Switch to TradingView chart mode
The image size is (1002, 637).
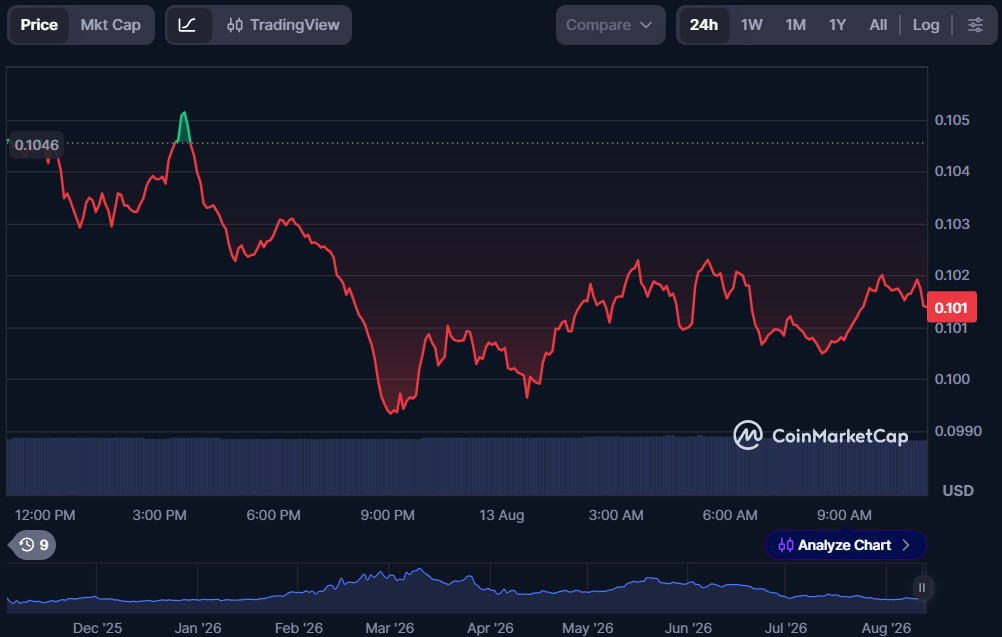coord(283,25)
